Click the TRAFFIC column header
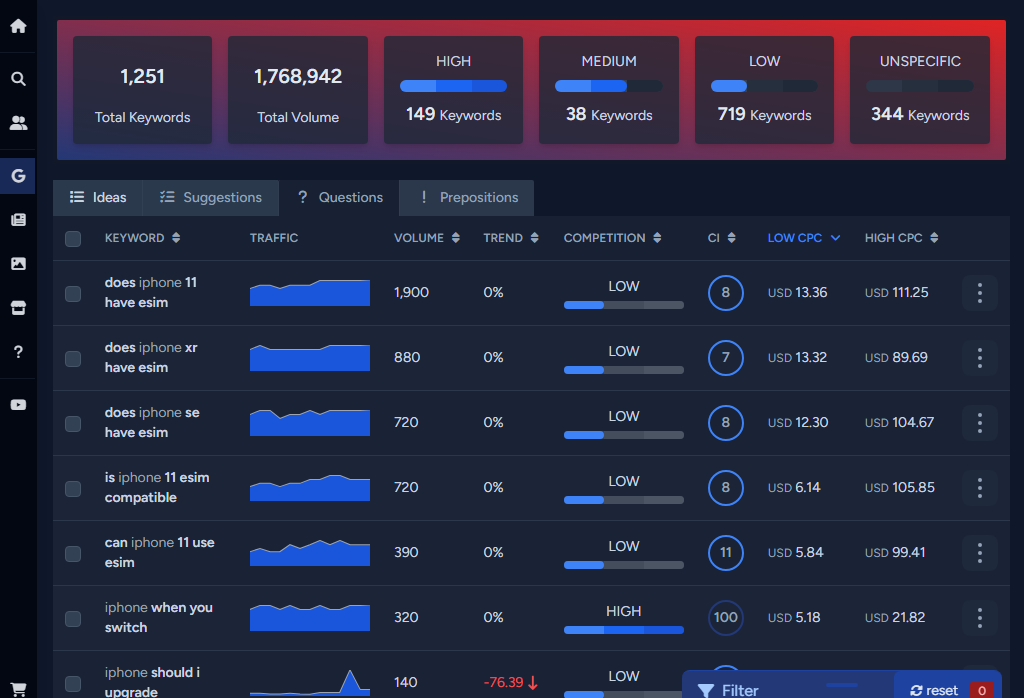The width and height of the screenshot is (1024, 698). coord(274,238)
